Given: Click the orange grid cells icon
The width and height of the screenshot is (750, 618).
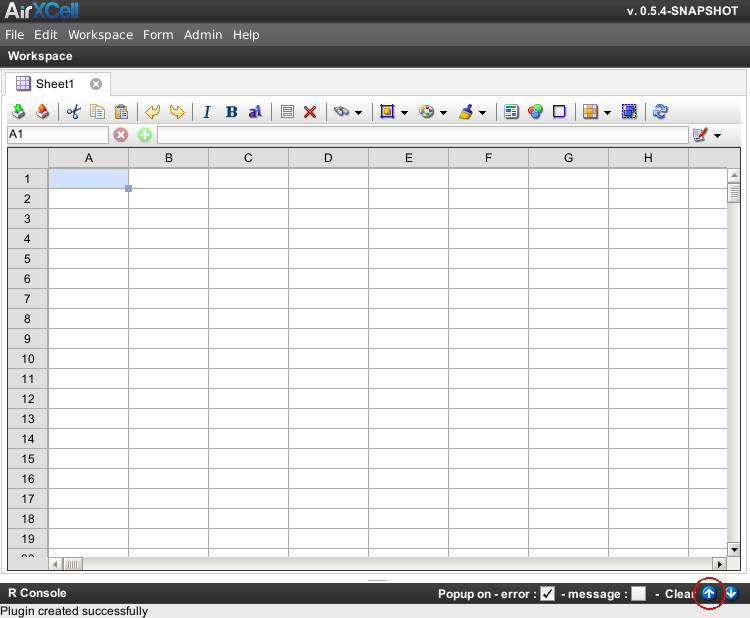Looking at the screenshot, I should coord(590,112).
